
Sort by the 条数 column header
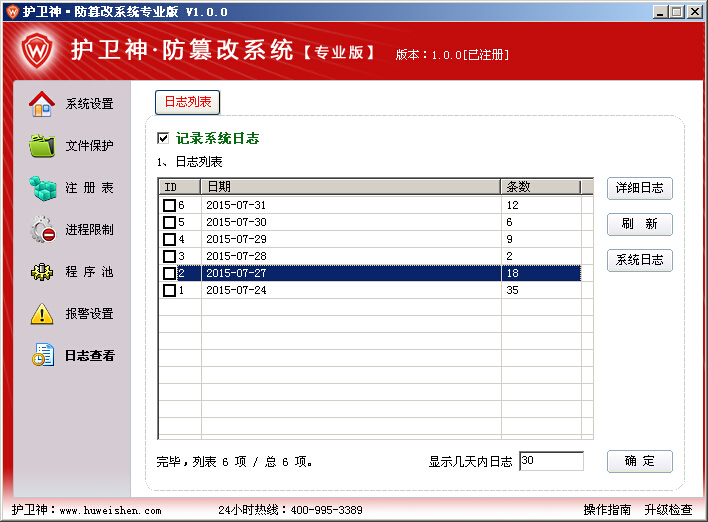(540, 186)
